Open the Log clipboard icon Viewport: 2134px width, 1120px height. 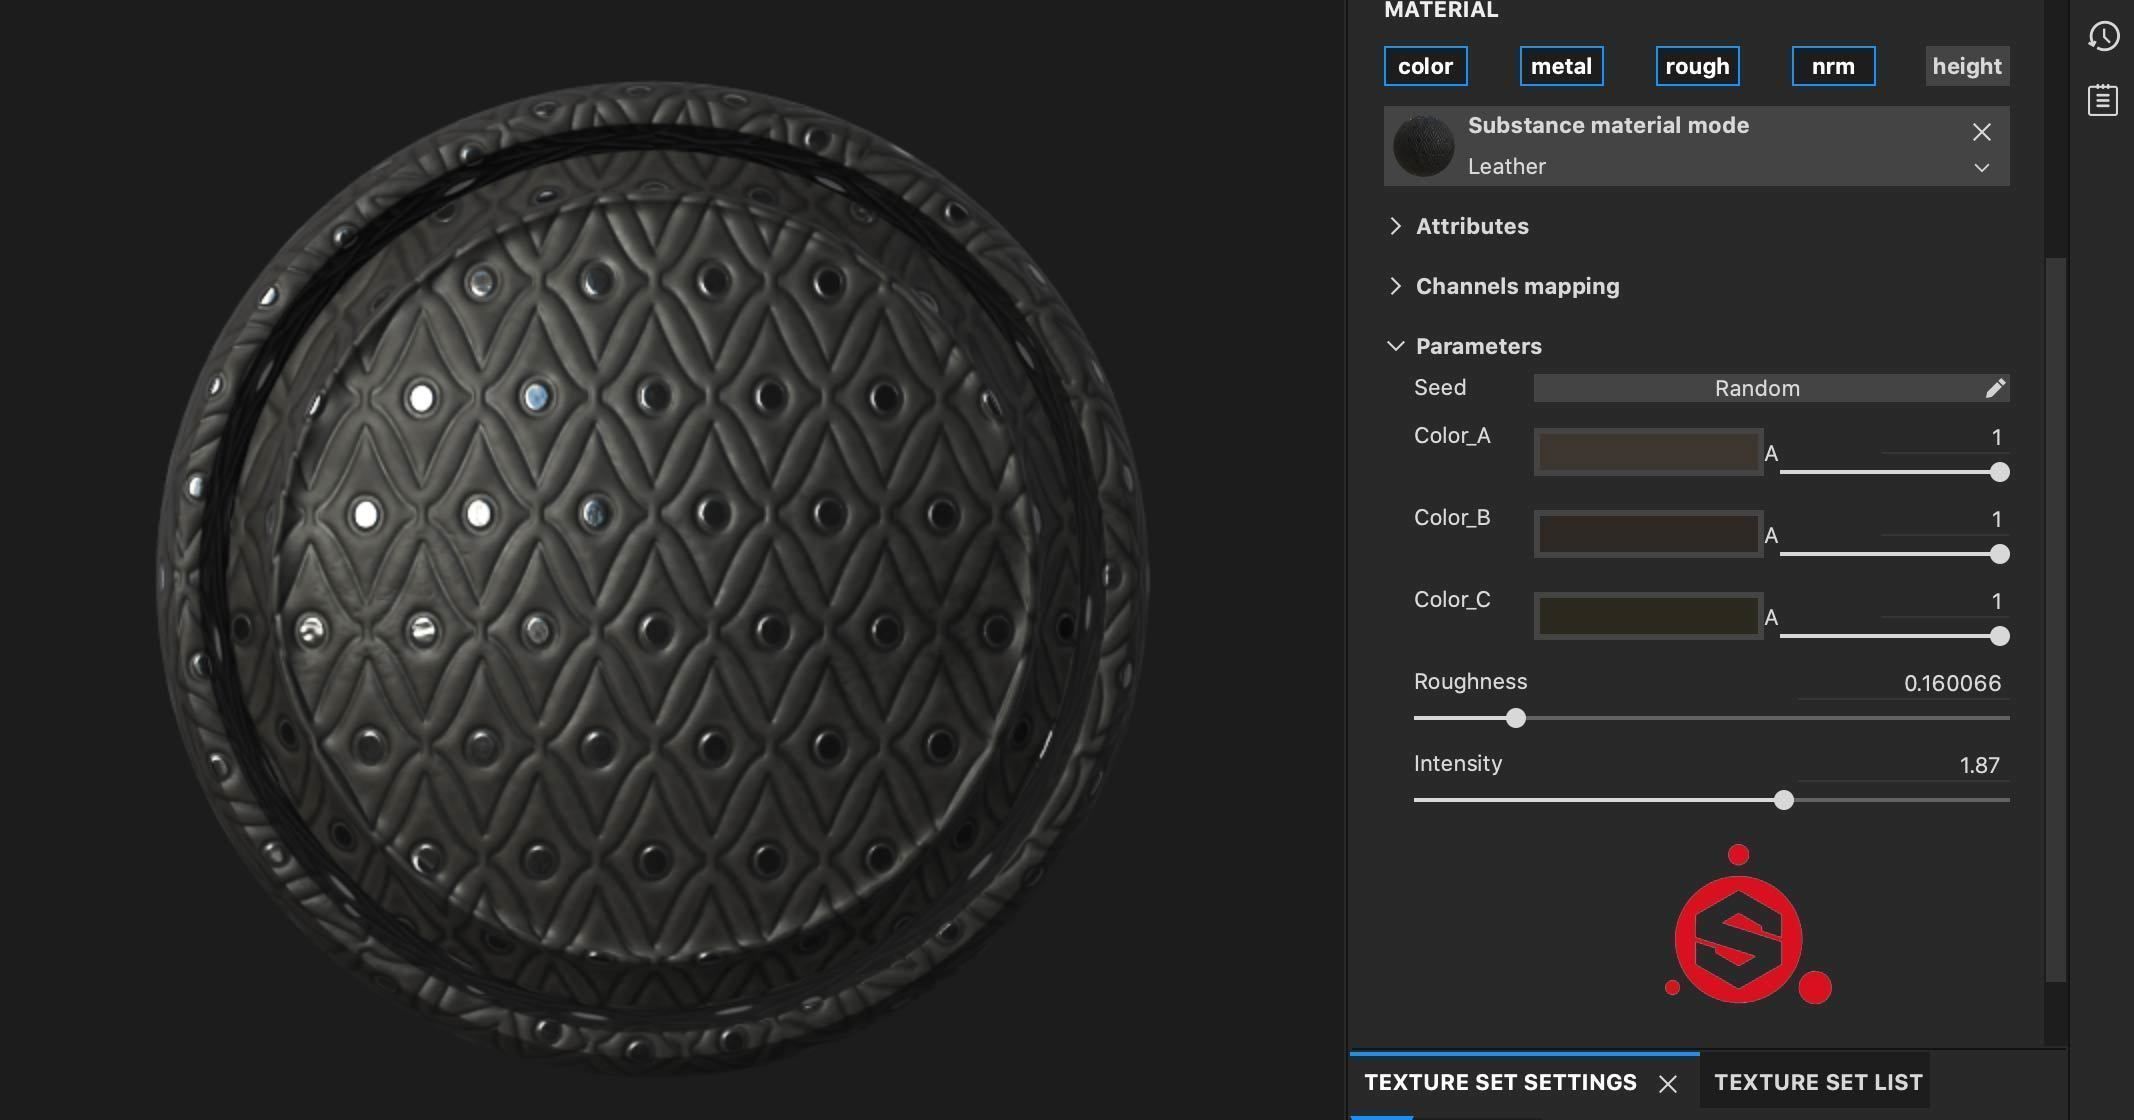click(x=2102, y=100)
